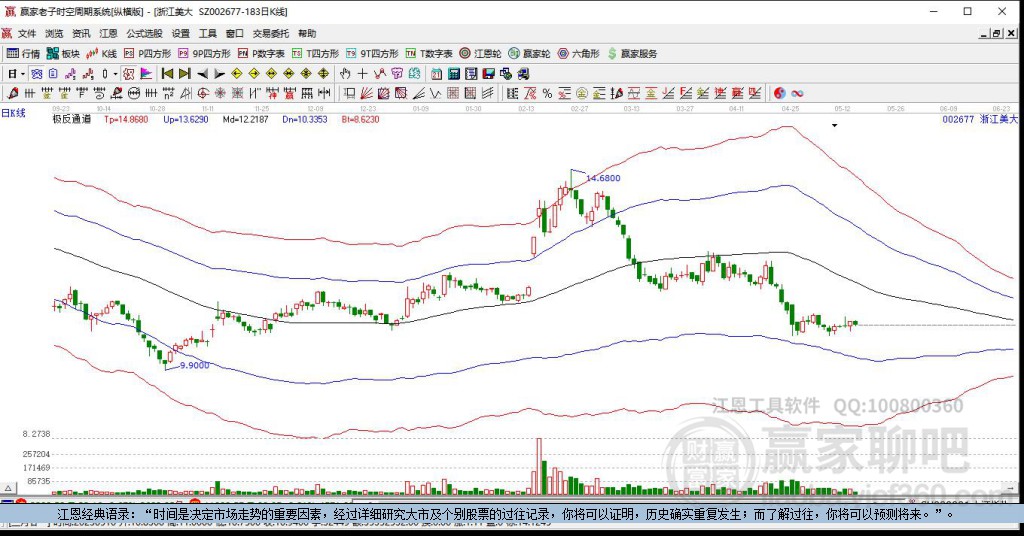The width and height of the screenshot is (1024, 536).
Task: Open the 文件 menu
Action: tap(27, 33)
